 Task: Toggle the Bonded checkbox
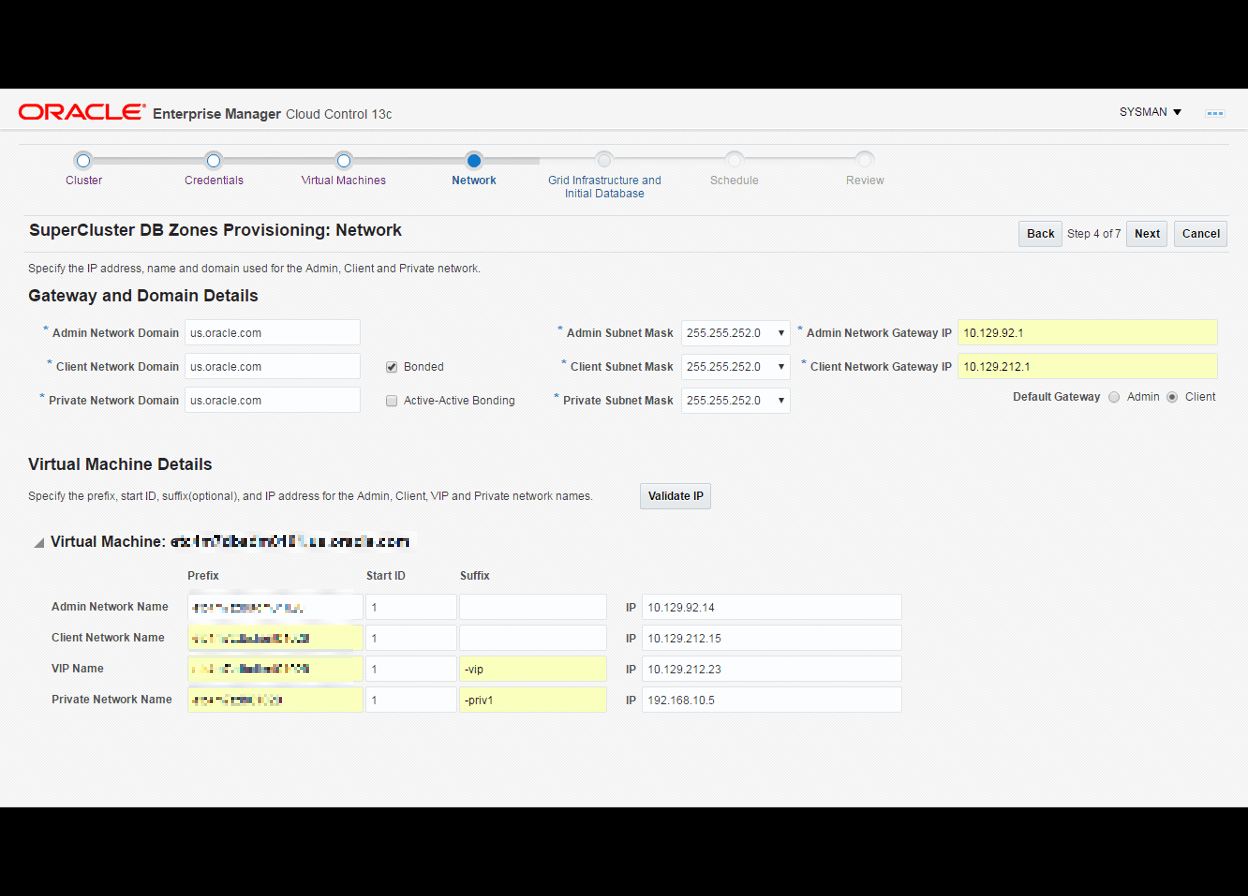click(x=392, y=367)
